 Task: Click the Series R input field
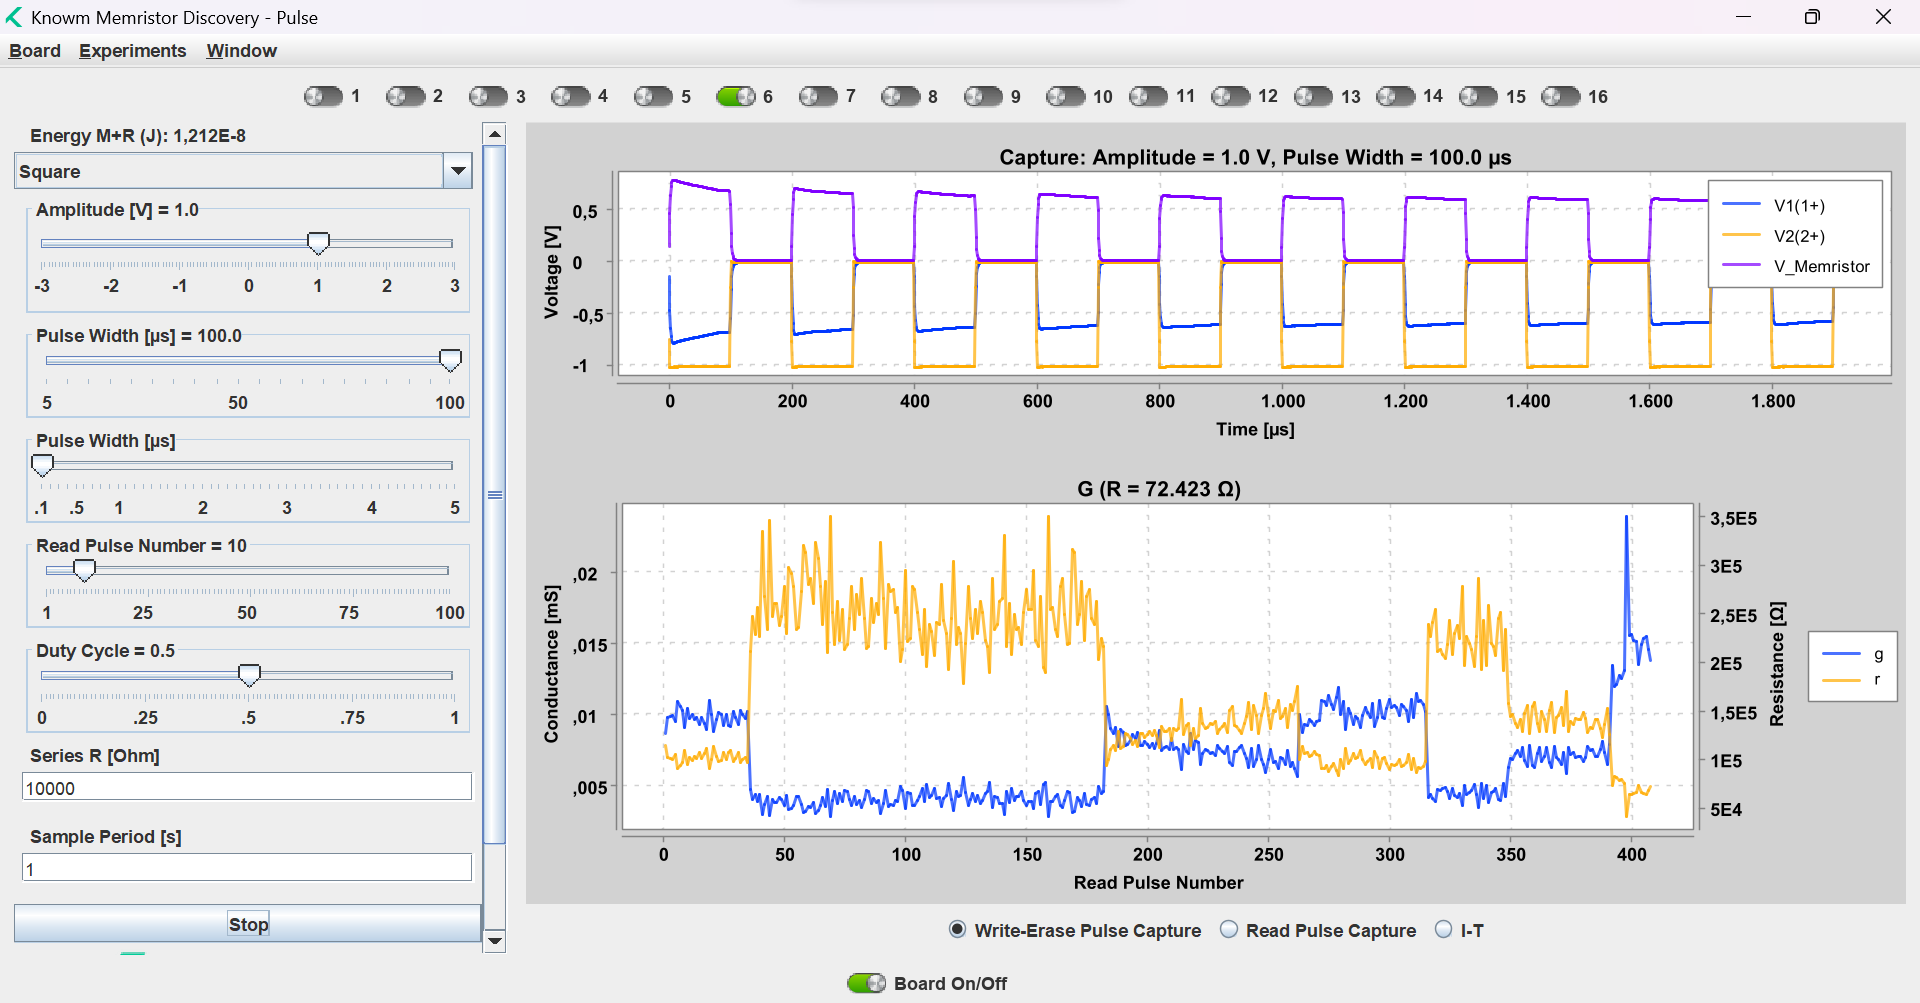pyautogui.click(x=246, y=787)
